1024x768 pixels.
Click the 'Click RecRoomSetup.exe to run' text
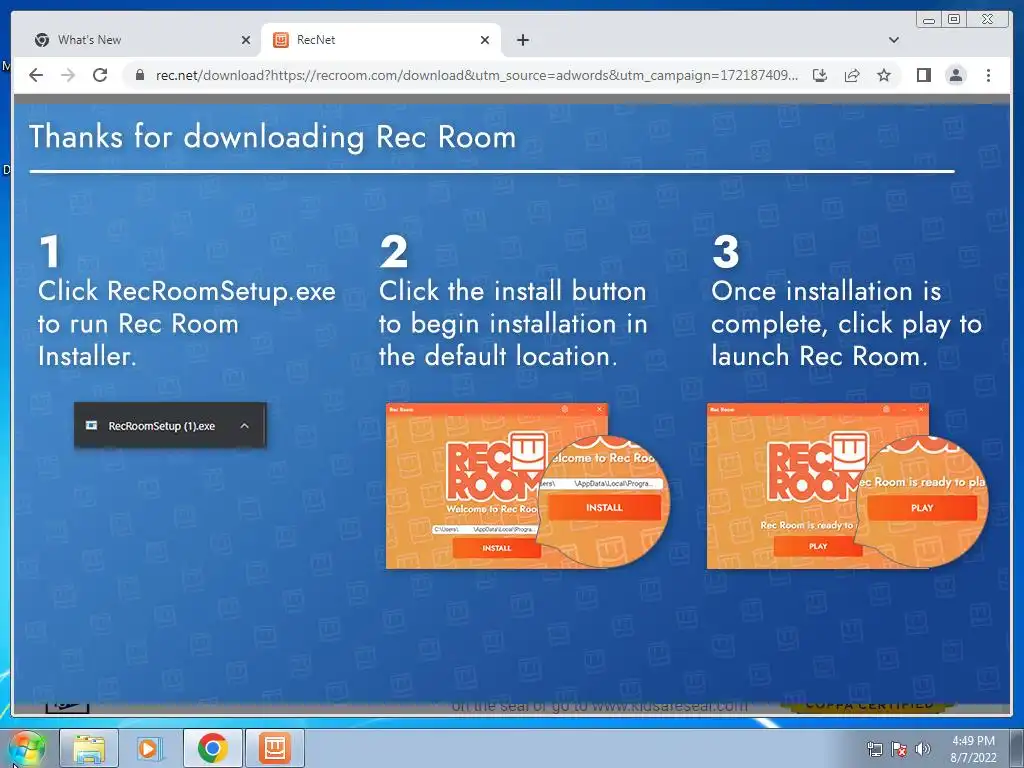pos(187,324)
